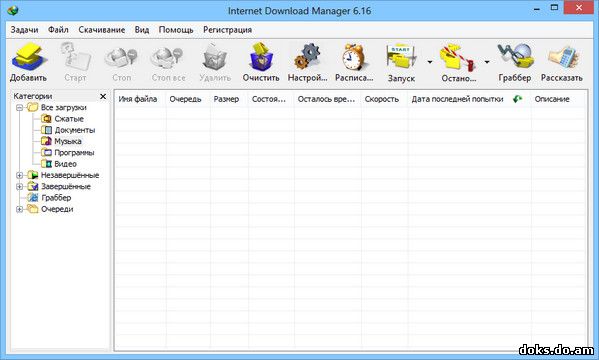Click the Очереди folder icon
This screenshot has width=599, height=360.
[x=33, y=209]
